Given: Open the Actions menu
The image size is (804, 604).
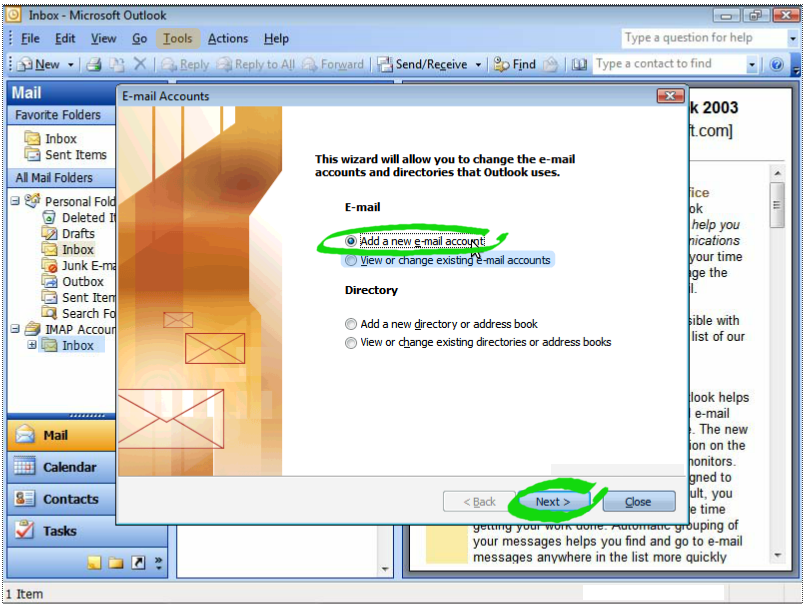Looking at the screenshot, I should pyautogui.click(x=228, y=38).
